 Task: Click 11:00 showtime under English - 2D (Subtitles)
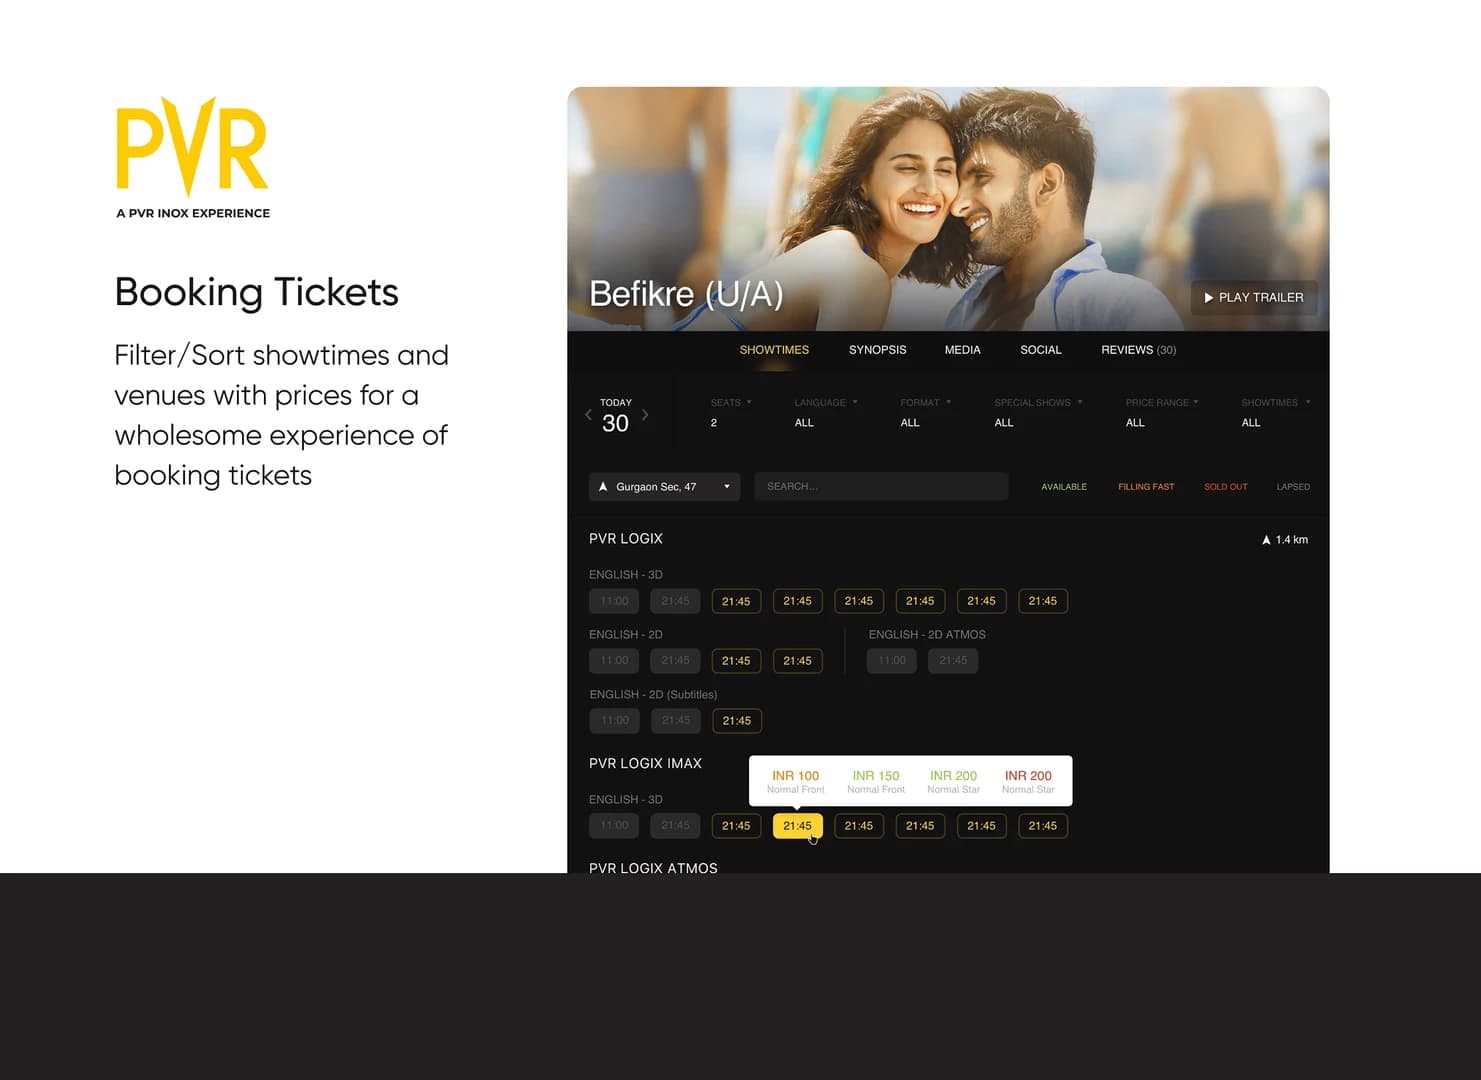(614, 721)
